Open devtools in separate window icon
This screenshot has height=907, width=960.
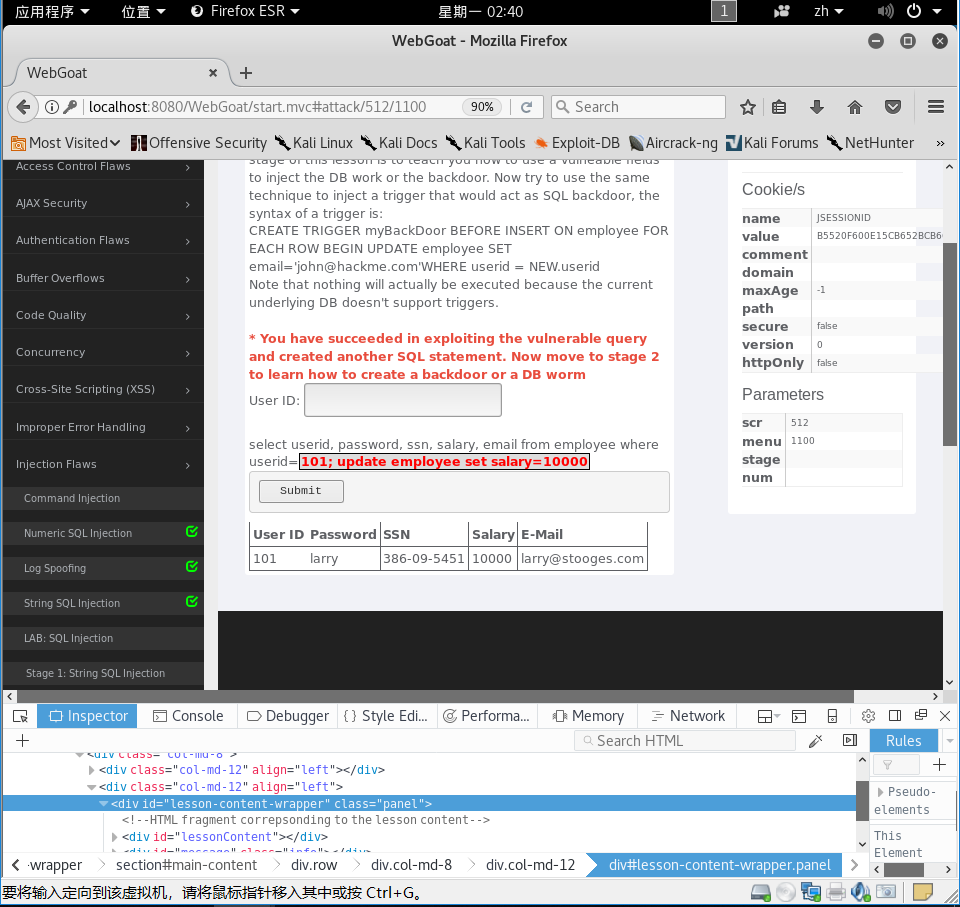(920, 715)
